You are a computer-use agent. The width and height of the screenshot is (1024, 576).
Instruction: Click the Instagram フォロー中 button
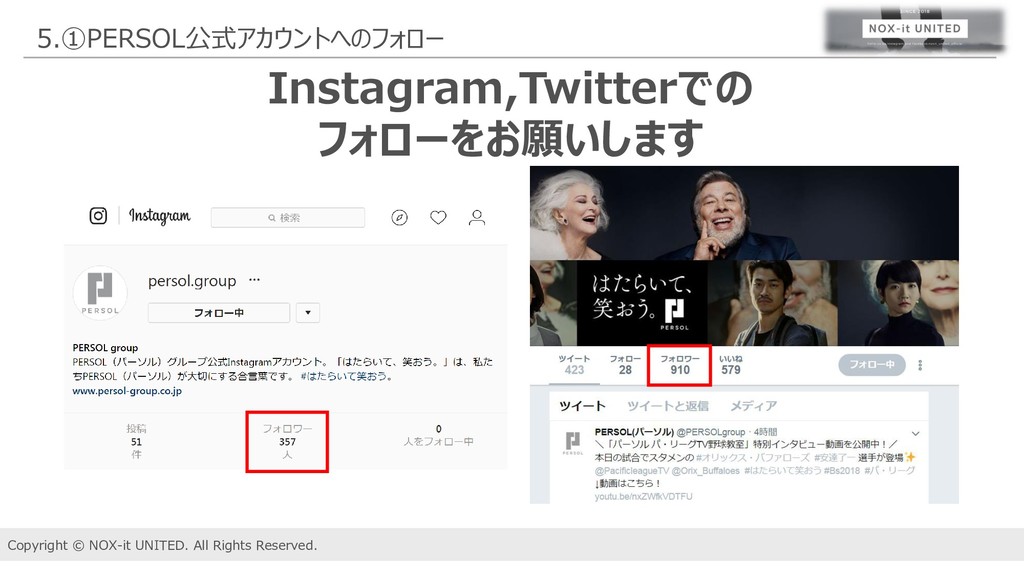(x=219, y=313)
